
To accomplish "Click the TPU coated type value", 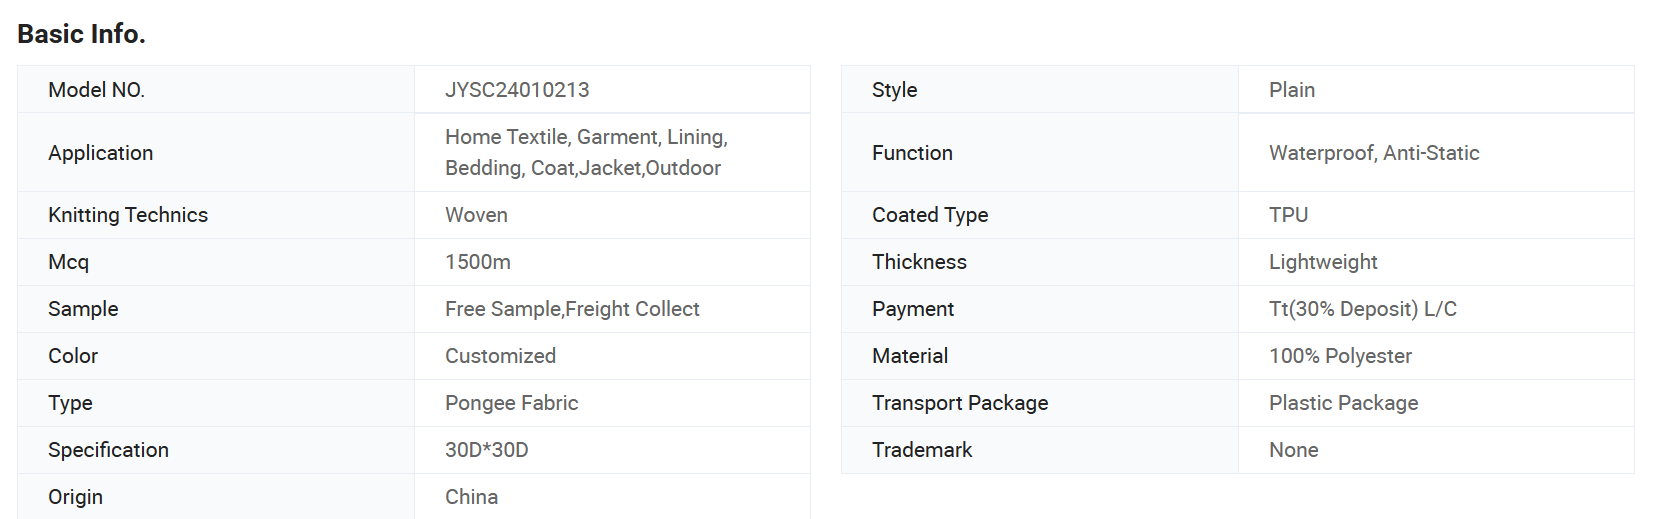I will coord(1288,215).
